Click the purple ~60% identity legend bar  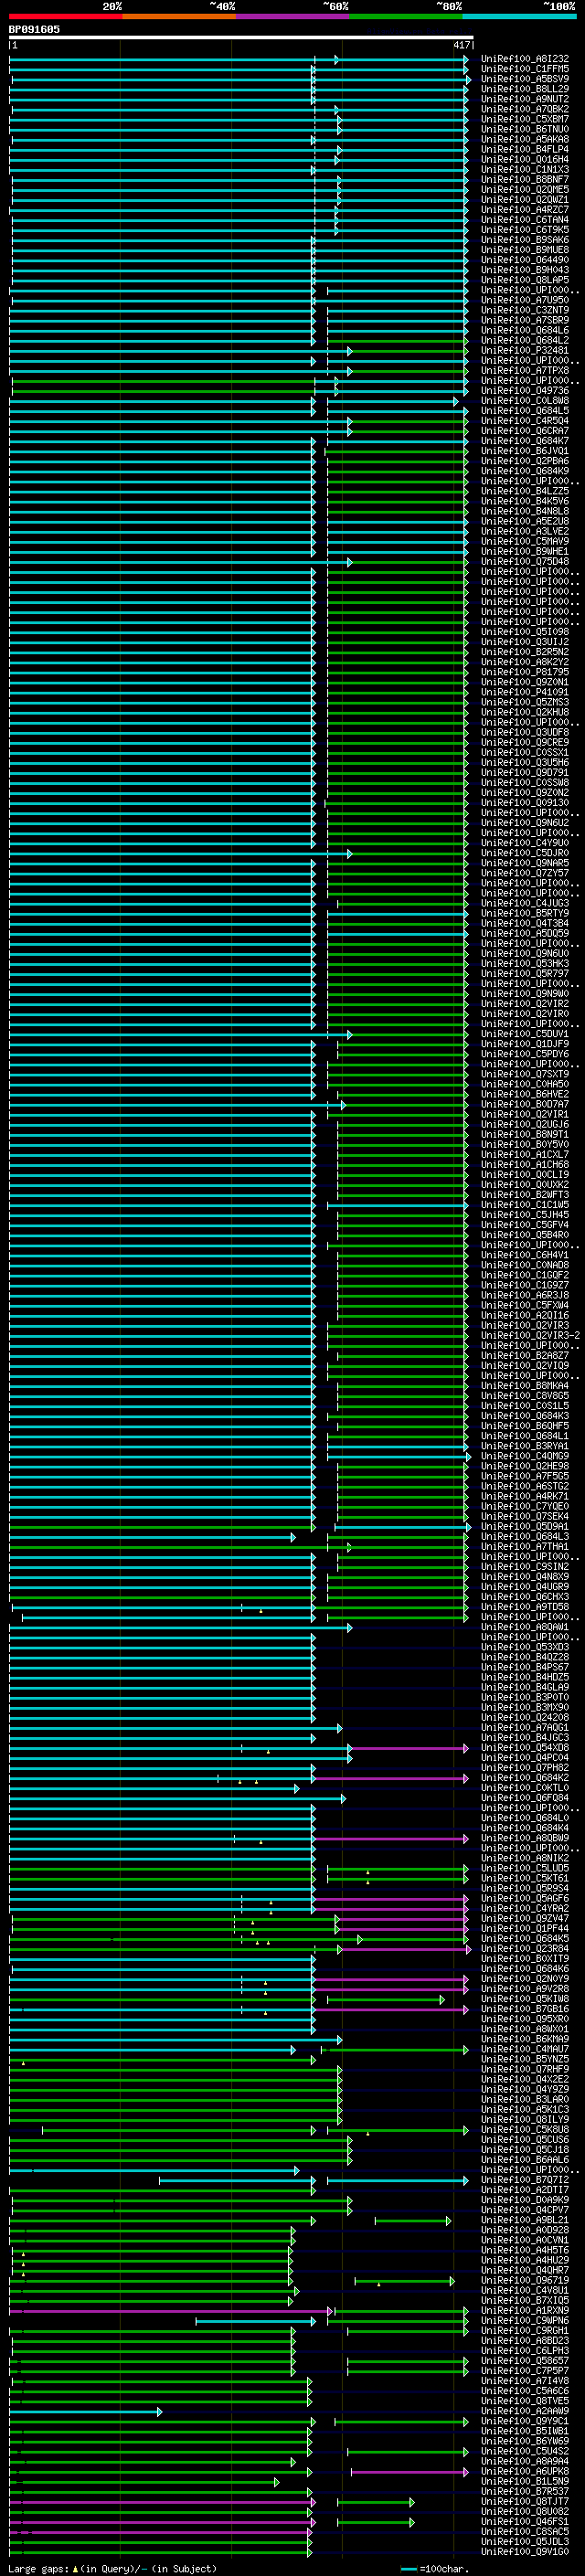point(292,16)
